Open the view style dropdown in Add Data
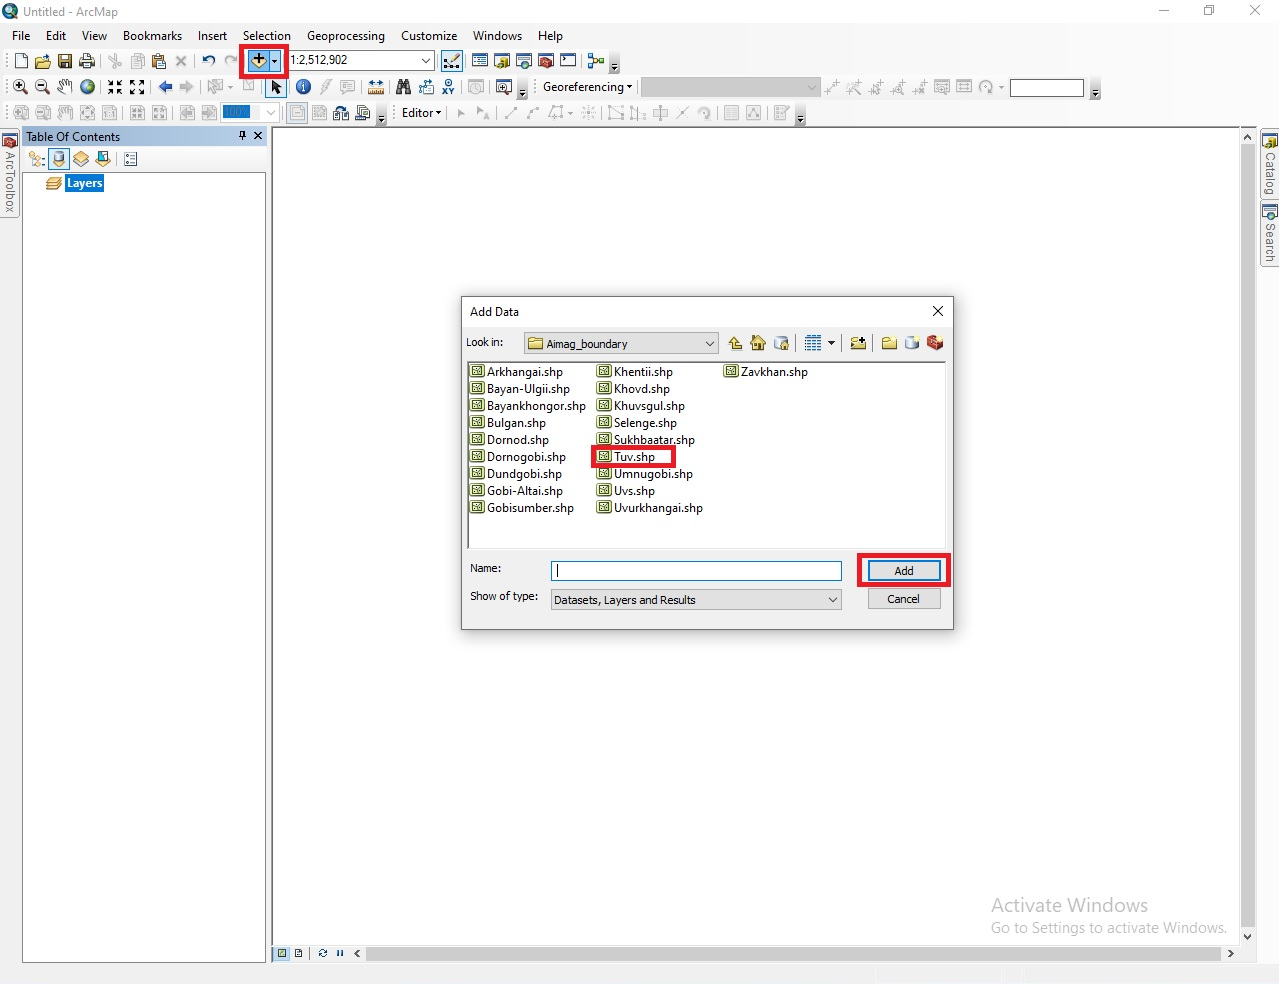Image resolution: width=1279 pixels, height=984 pixels. click(831, 343)
